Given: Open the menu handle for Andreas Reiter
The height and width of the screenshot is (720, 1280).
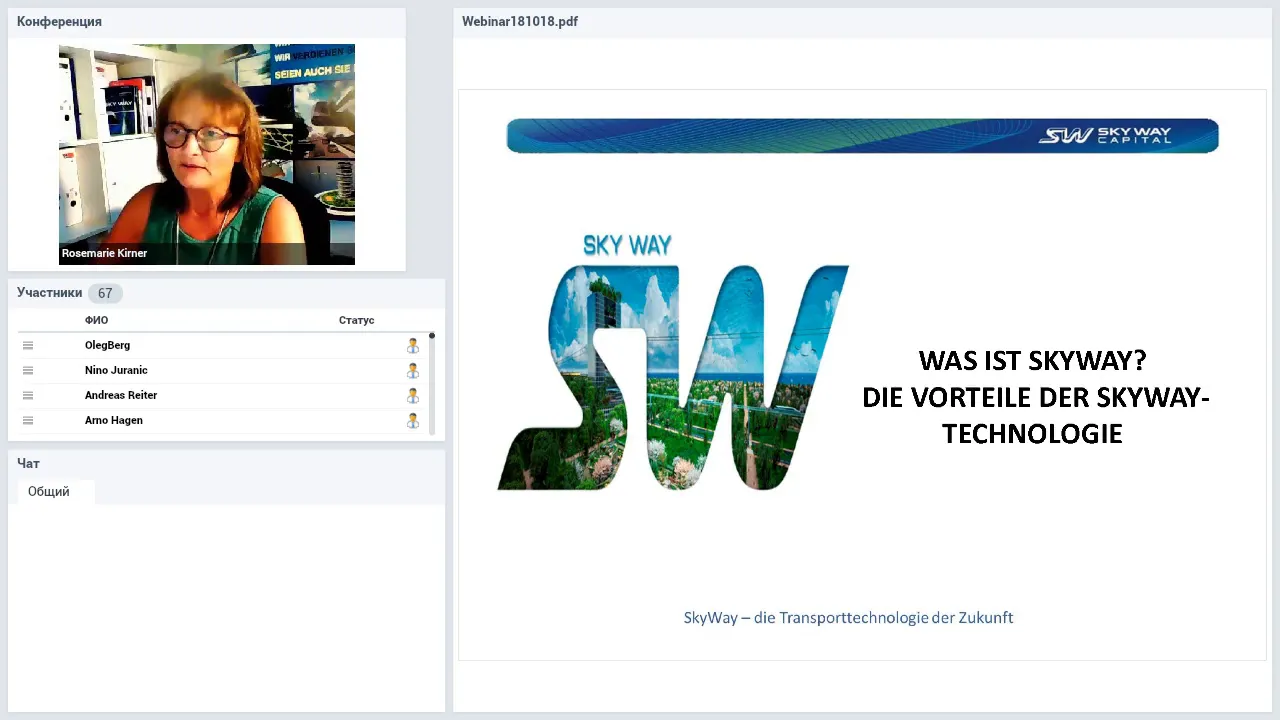Looking at the screenshot, I should tap(28, 396).
